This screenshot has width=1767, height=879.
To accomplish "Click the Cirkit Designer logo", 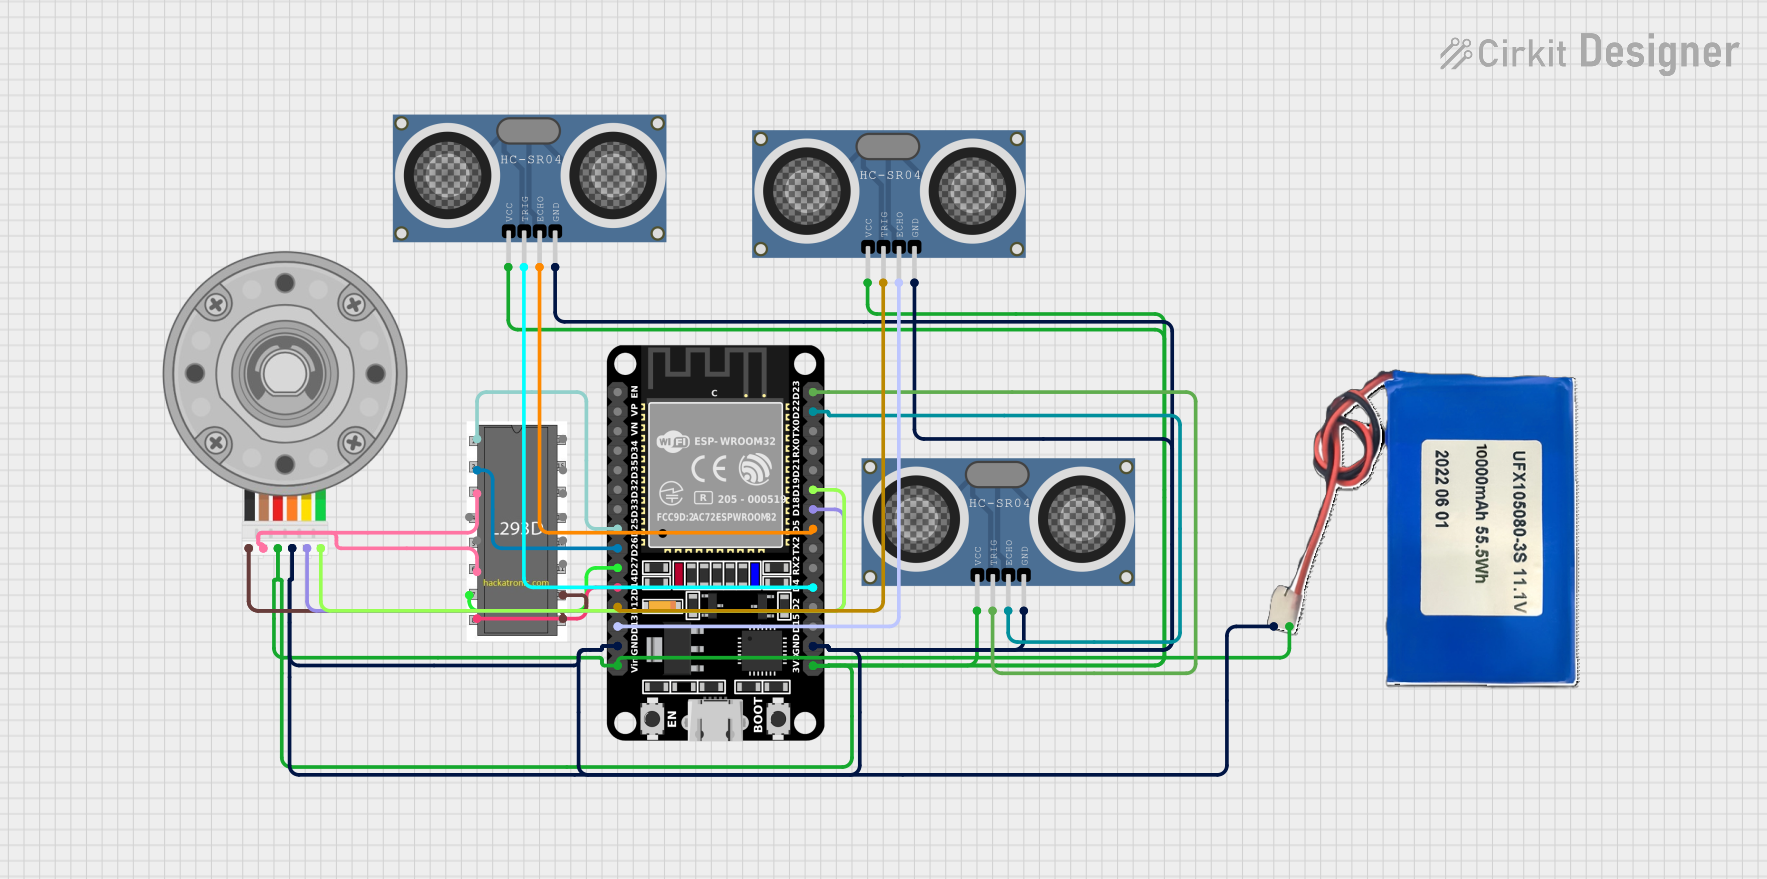I will click(1589, 53).
